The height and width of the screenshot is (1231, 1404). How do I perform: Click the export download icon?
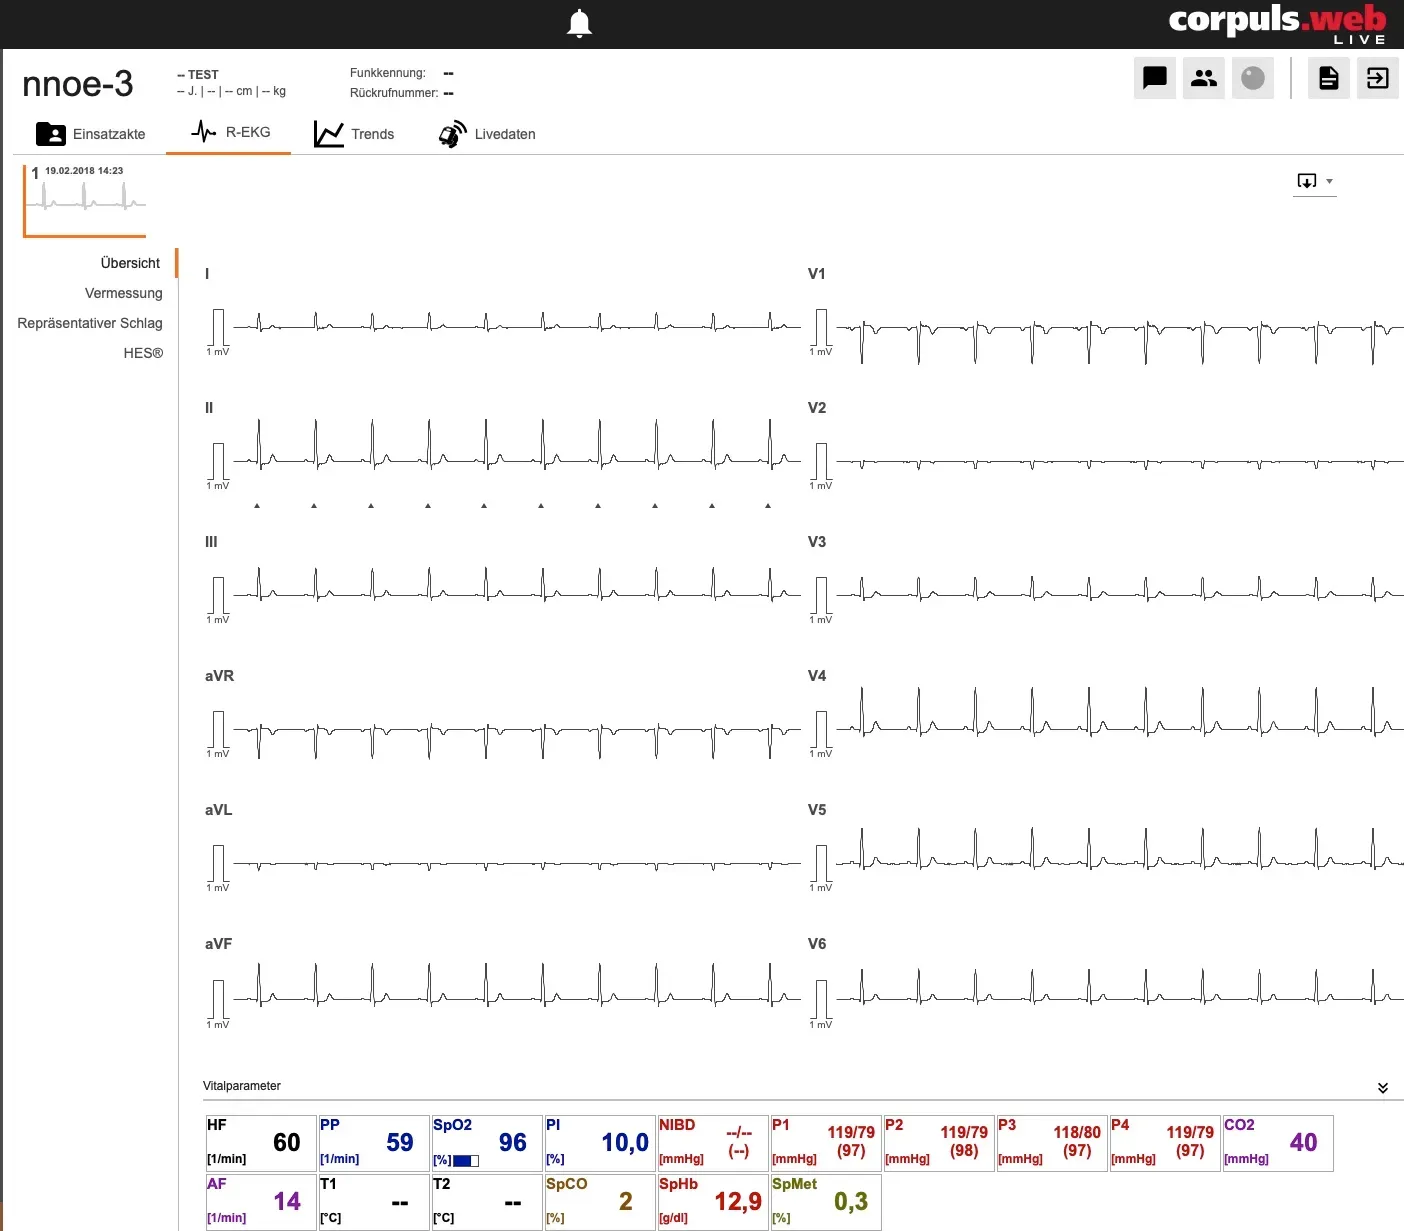(1306, 181)
